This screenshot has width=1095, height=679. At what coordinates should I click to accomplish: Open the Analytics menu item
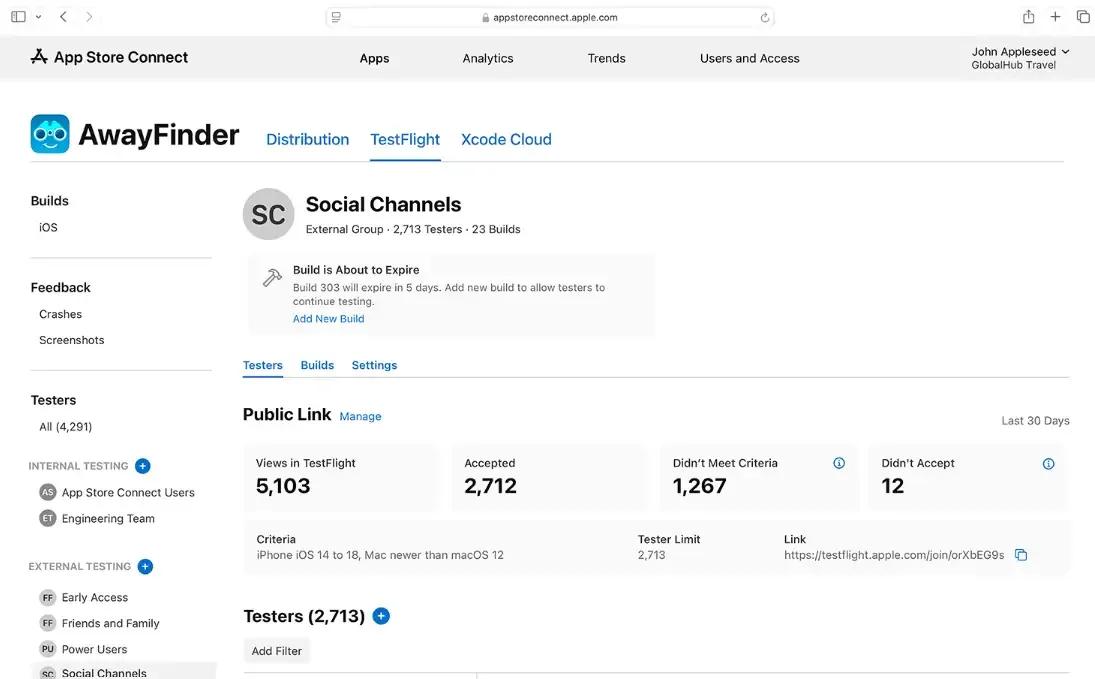pyautogui.click(x=487, y=59)
